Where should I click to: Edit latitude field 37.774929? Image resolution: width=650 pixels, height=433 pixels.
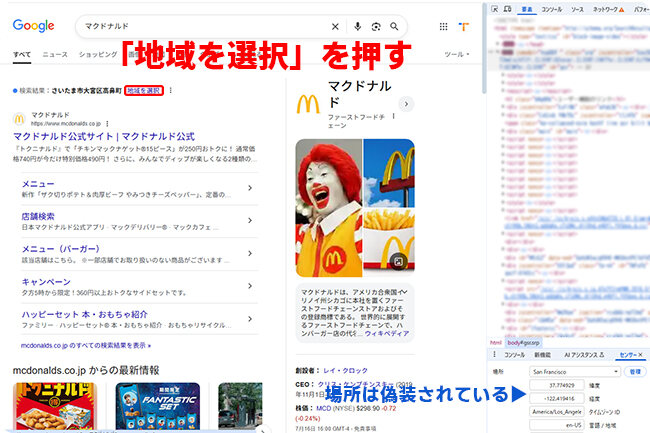coord(557,385)
